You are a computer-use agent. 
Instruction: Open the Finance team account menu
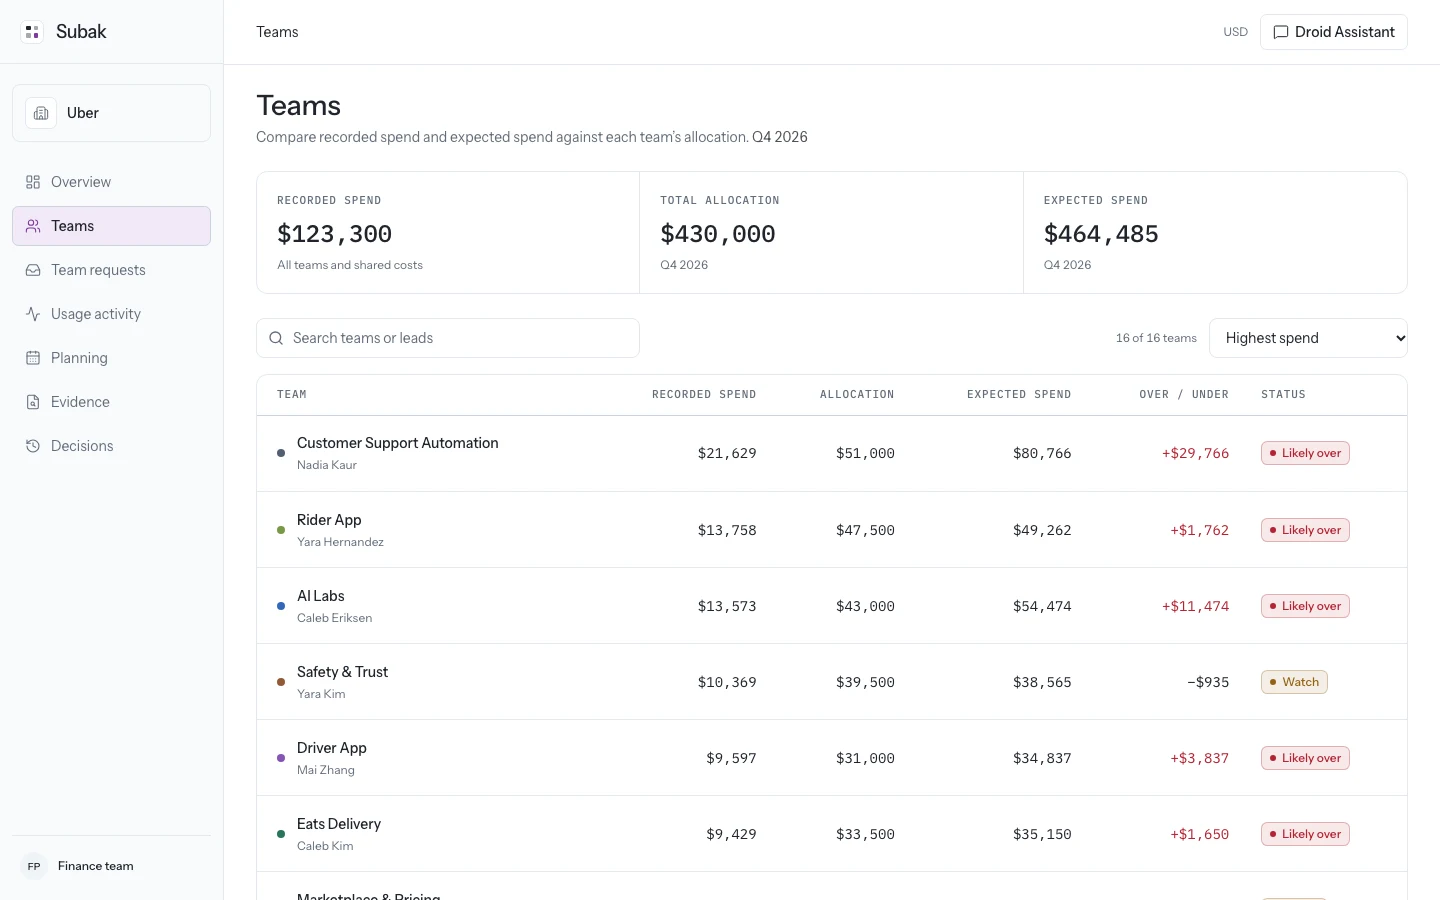coord(111,866)
